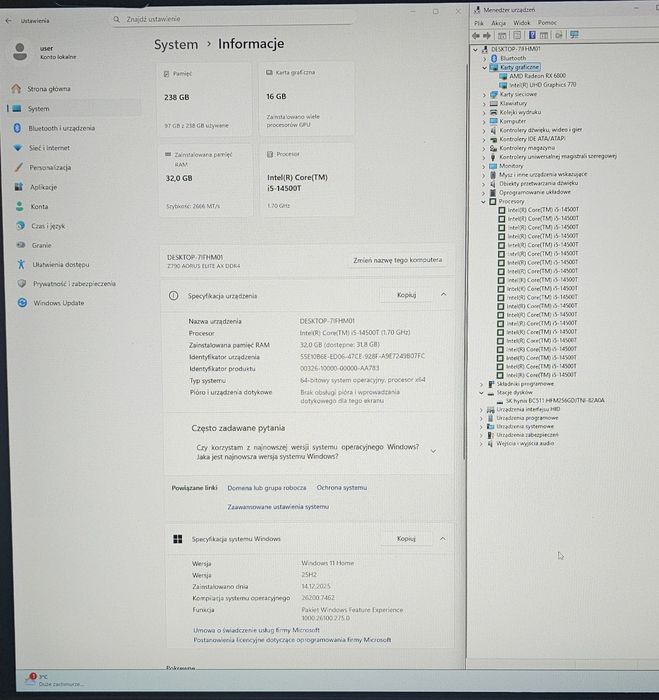Collapse Specyfikacja systemu Windows section
Viewport: 659px width, 700px height.
tap(442, 539)
